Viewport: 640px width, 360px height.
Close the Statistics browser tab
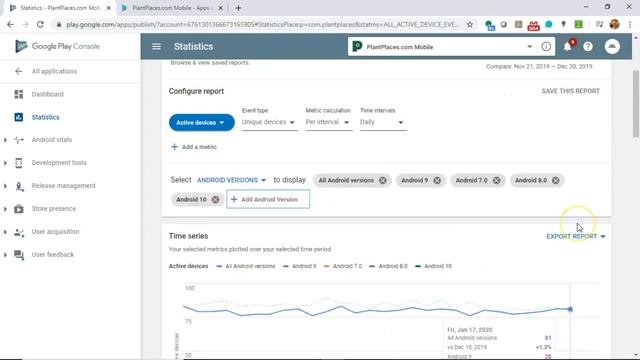[109, 8]
